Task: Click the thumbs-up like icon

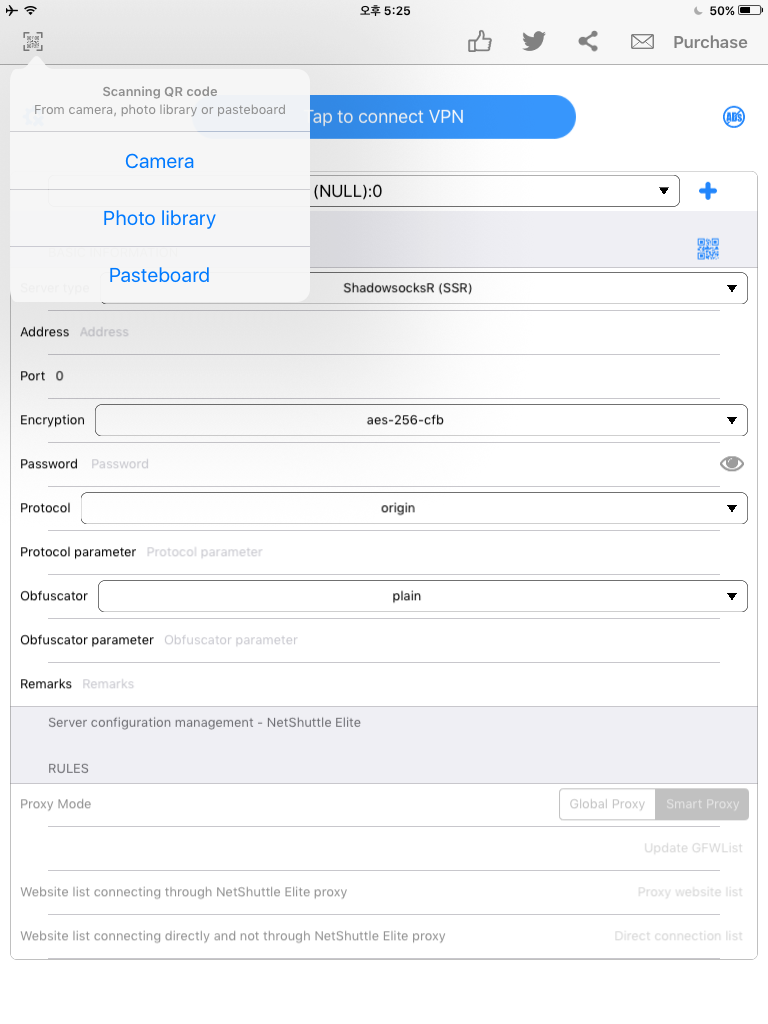Action: pos(480,42)
